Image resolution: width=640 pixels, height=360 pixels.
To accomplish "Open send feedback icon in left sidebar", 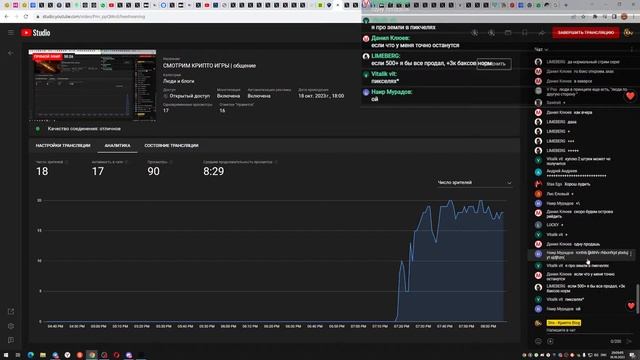I will [x=11, y=340].
